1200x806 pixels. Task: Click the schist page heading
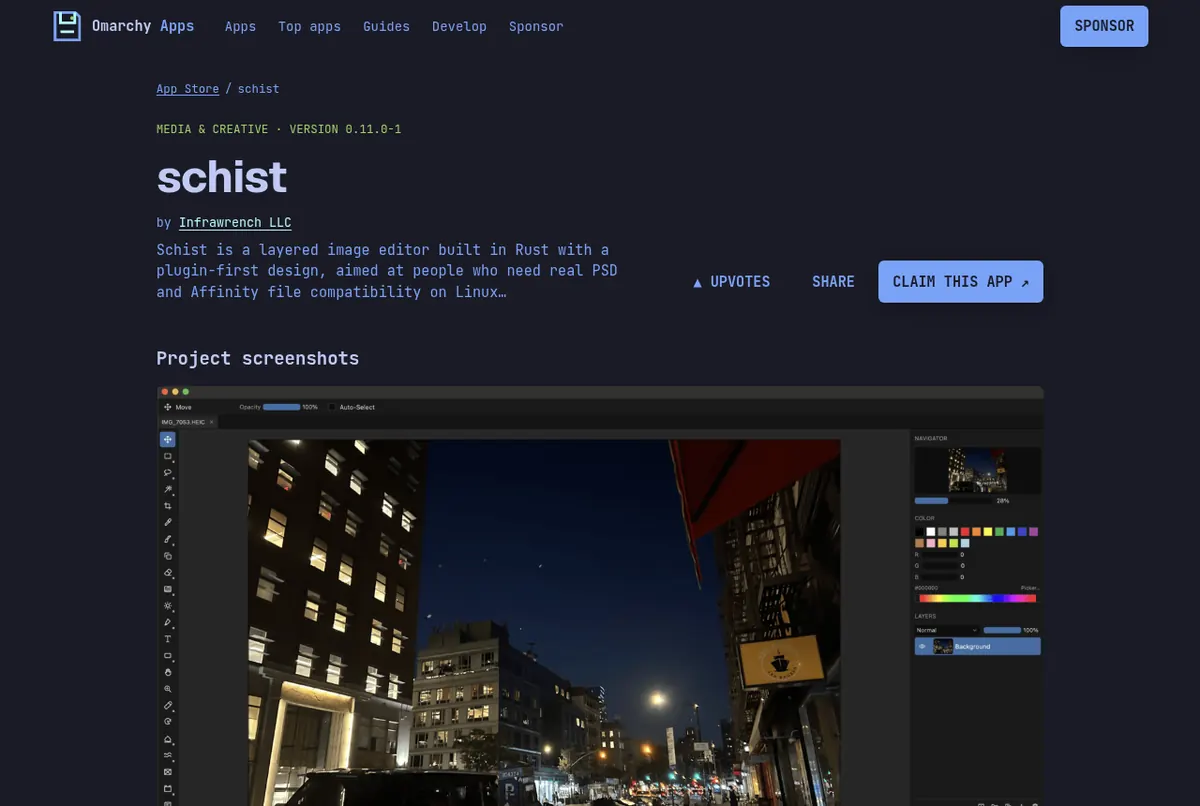point(222,177)
